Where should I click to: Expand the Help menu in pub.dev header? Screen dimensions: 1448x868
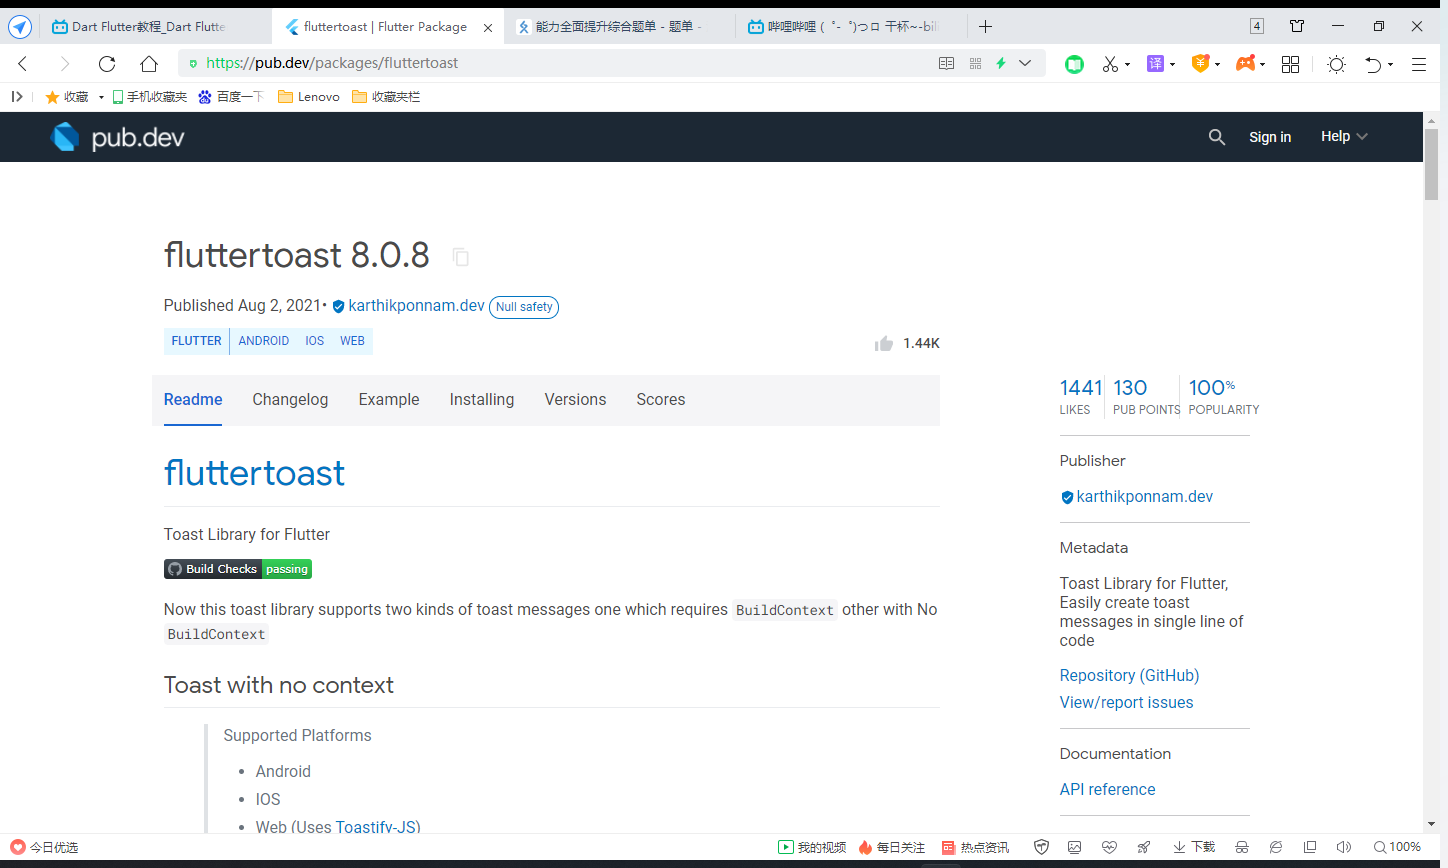pos(1344,137)
